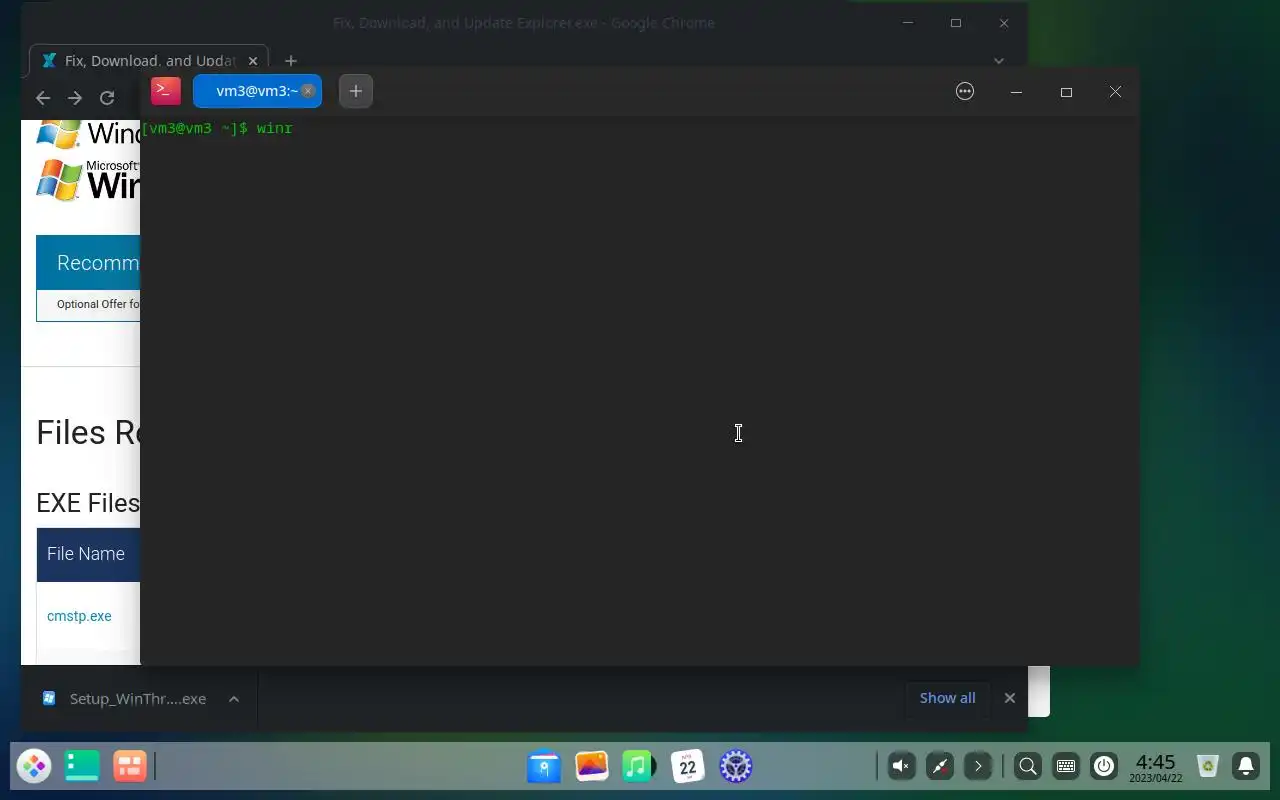Open the trash in the dock
This screenshot has height=800, width=1280.
click(x=1208, y=767)
